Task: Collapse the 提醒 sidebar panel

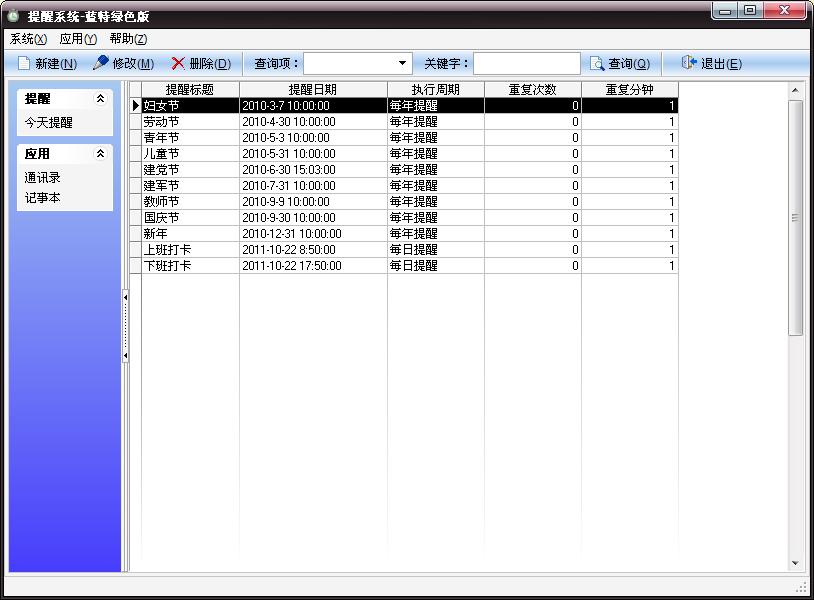Action: pos(100,98)
